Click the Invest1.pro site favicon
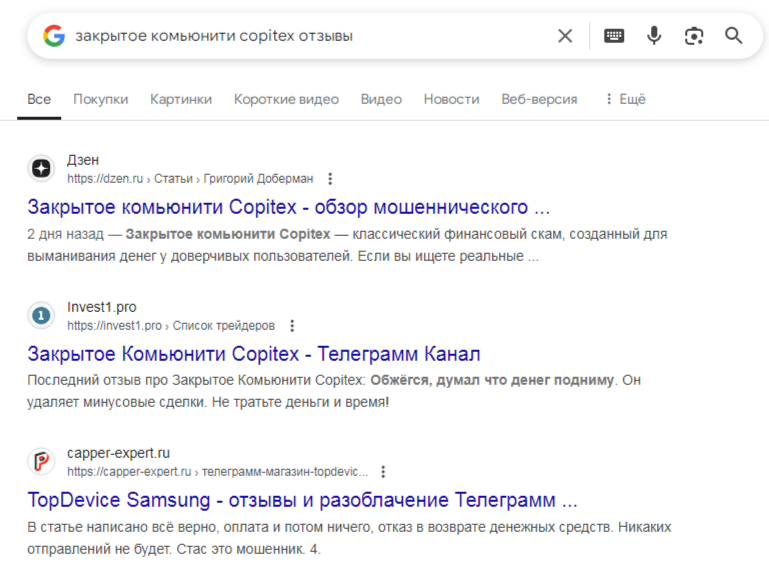769x571 pixels. click(41, 316)
